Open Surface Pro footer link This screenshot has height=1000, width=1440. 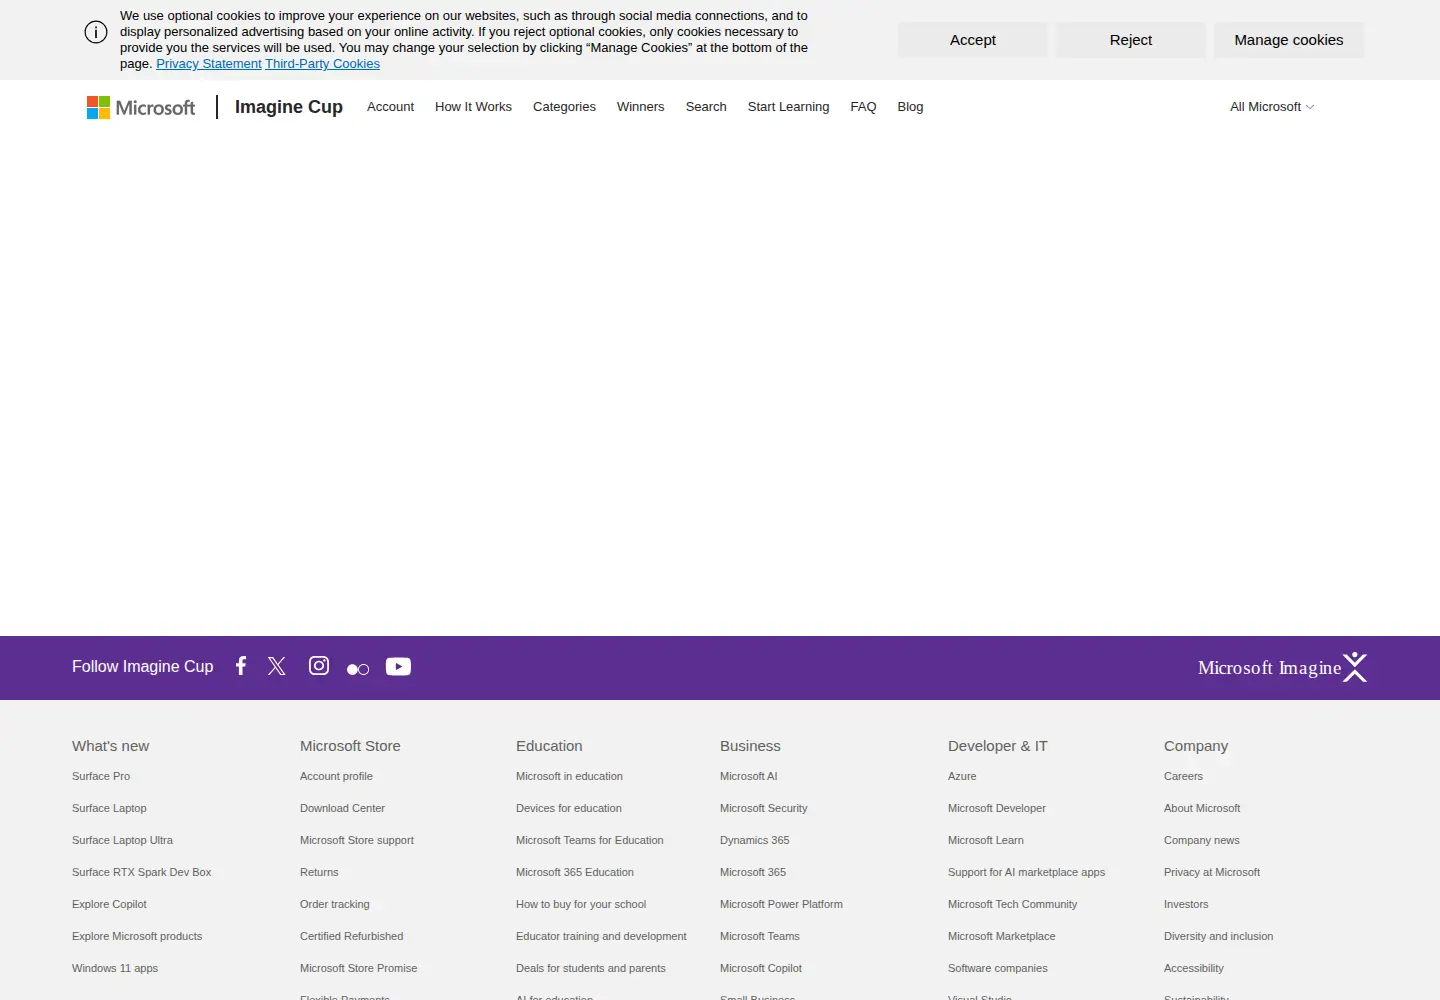[x=101, y=776]
